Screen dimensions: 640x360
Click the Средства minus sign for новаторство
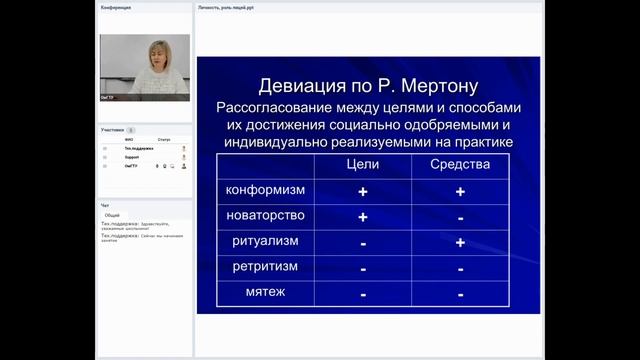coord(460,219)
